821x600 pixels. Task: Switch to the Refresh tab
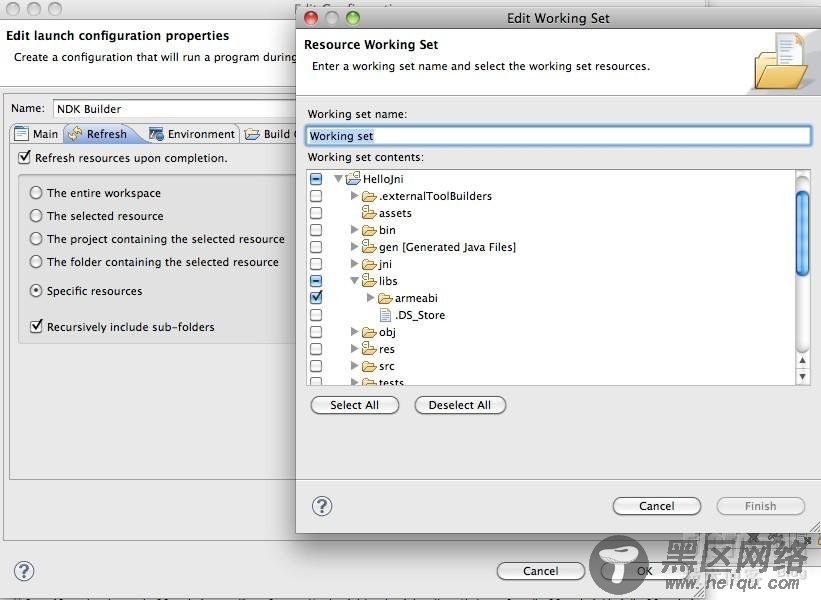(98, 134)
